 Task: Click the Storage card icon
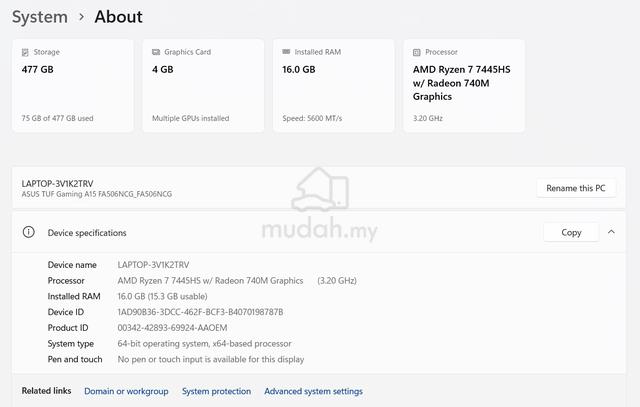tap(25, 52)
